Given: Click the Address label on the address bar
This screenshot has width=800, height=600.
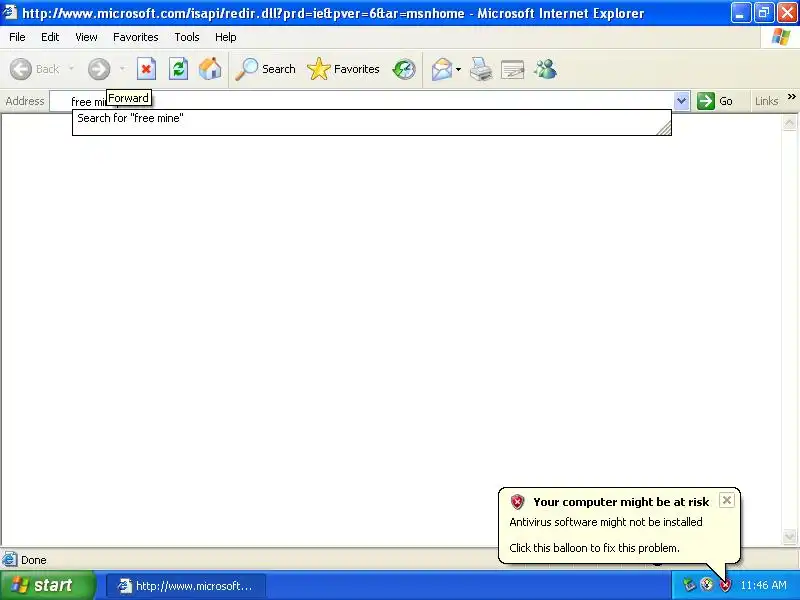Looking at the screenshot, I should click(x=24, y=101).
